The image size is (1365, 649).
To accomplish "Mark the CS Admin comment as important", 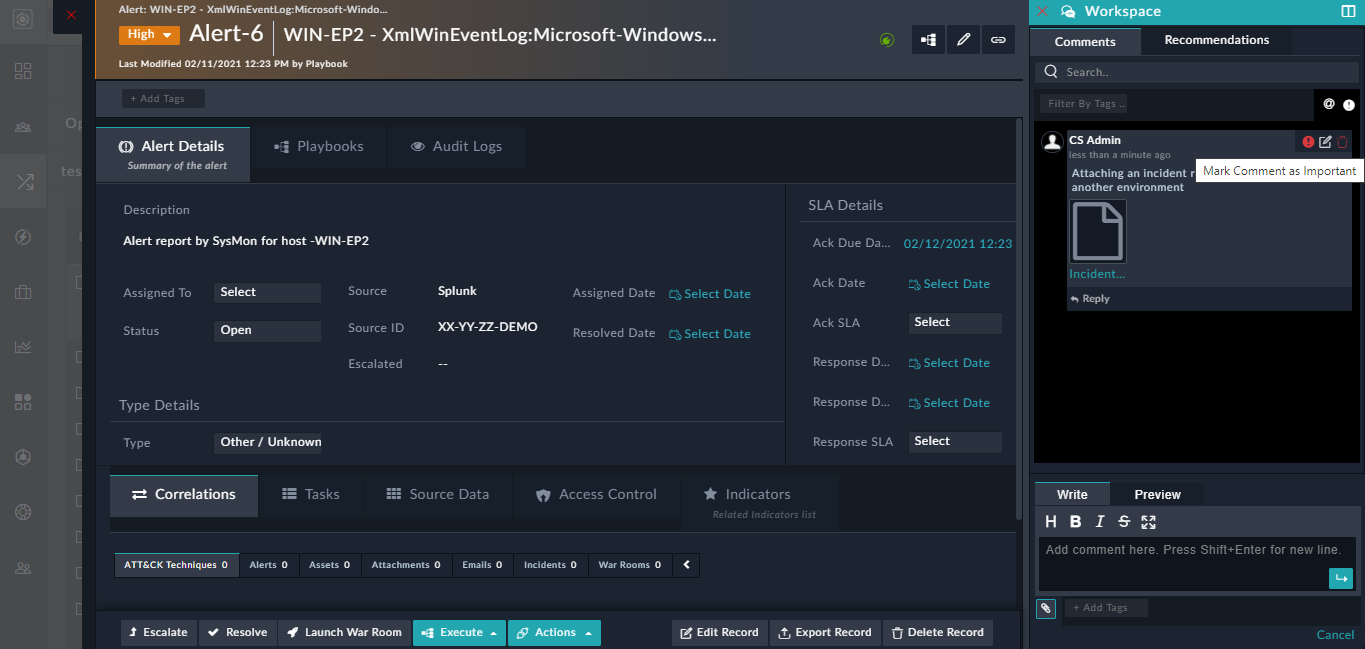I will tap(1309, 141).
